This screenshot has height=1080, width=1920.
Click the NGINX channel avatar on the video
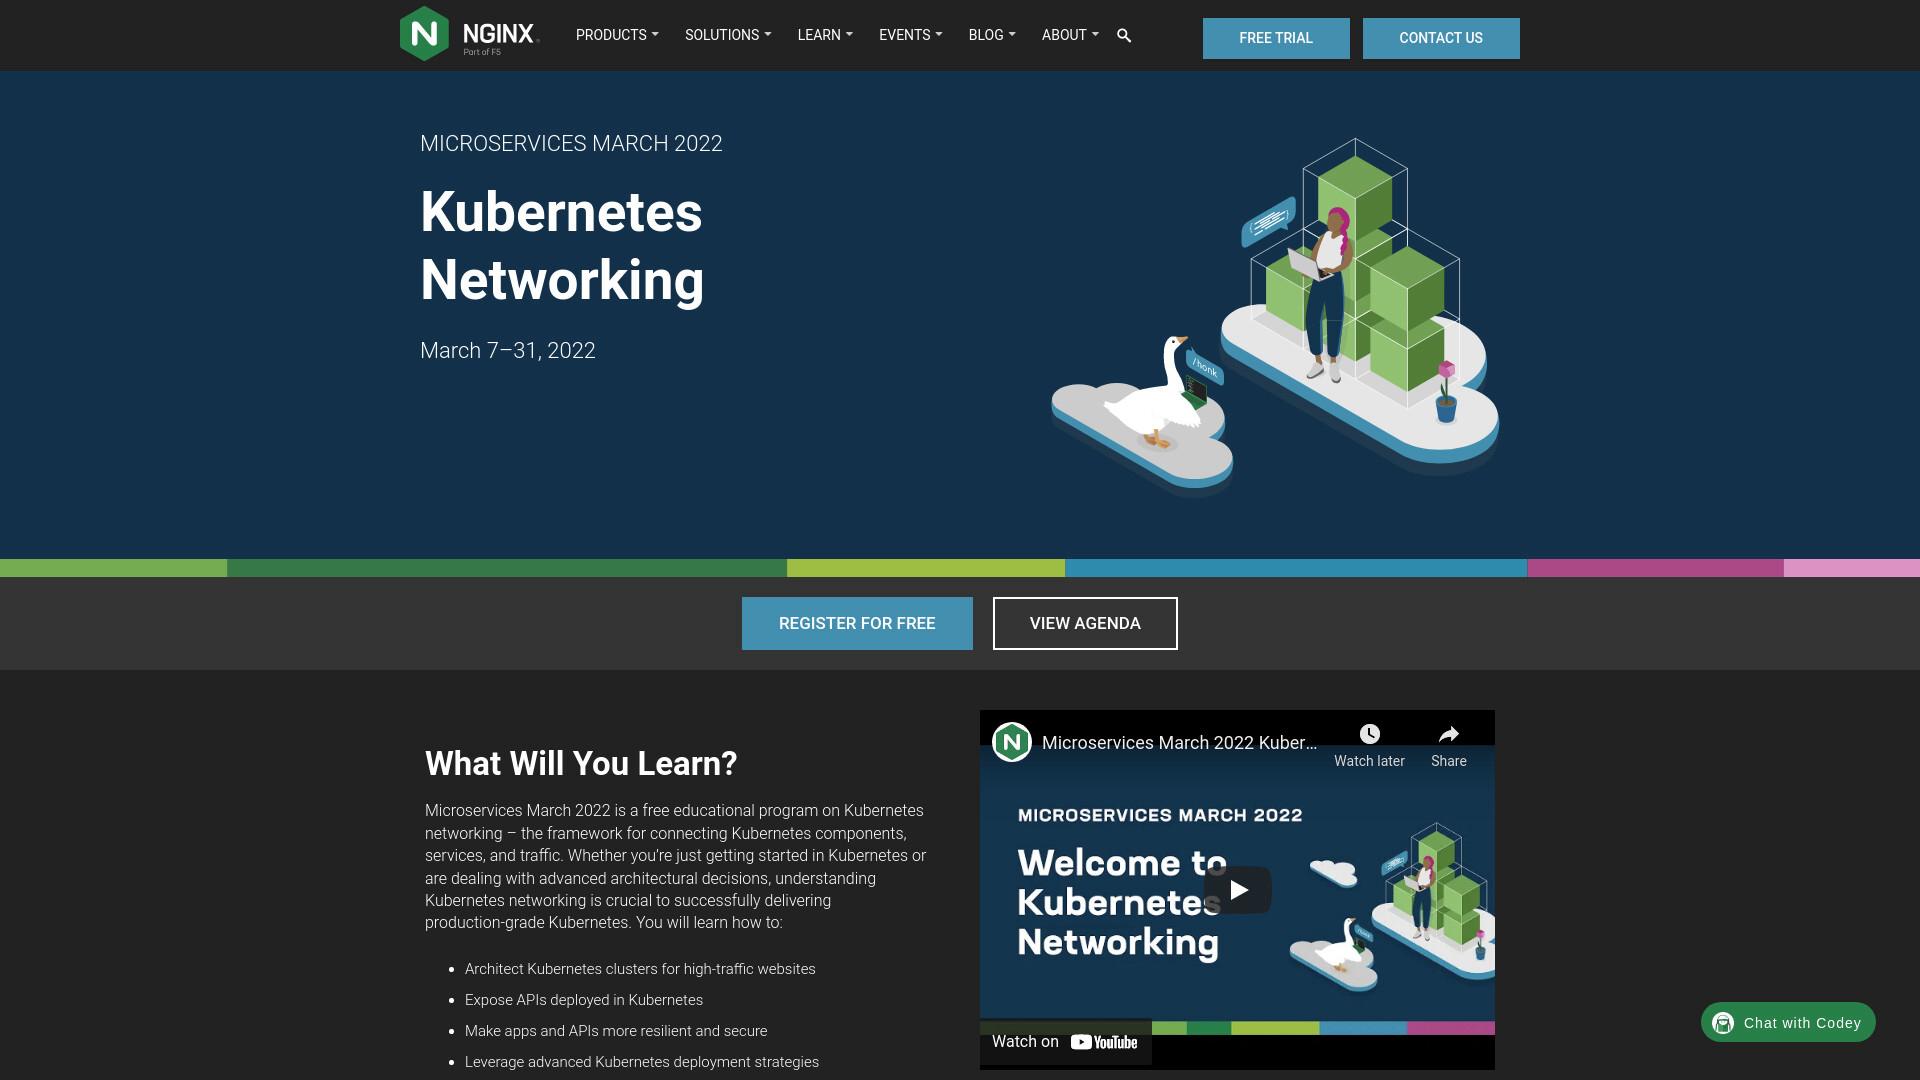[1012, 742]
